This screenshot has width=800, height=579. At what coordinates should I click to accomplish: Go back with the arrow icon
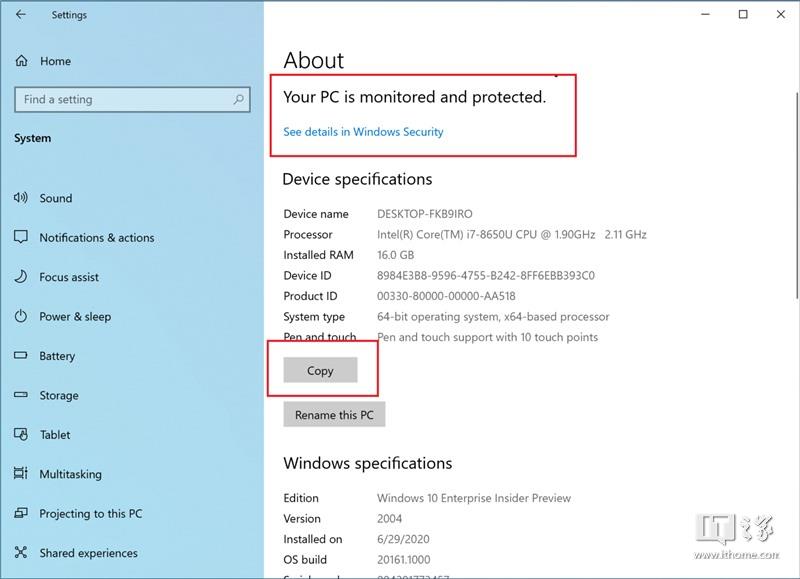[20, 14]
